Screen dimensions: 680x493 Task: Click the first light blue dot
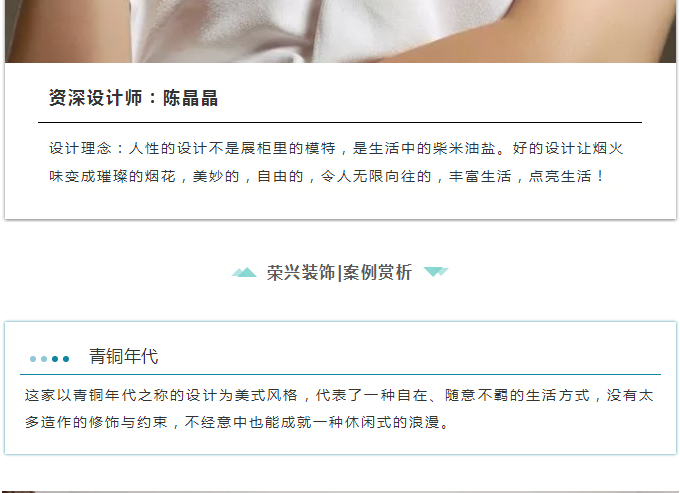pos(33,359)
